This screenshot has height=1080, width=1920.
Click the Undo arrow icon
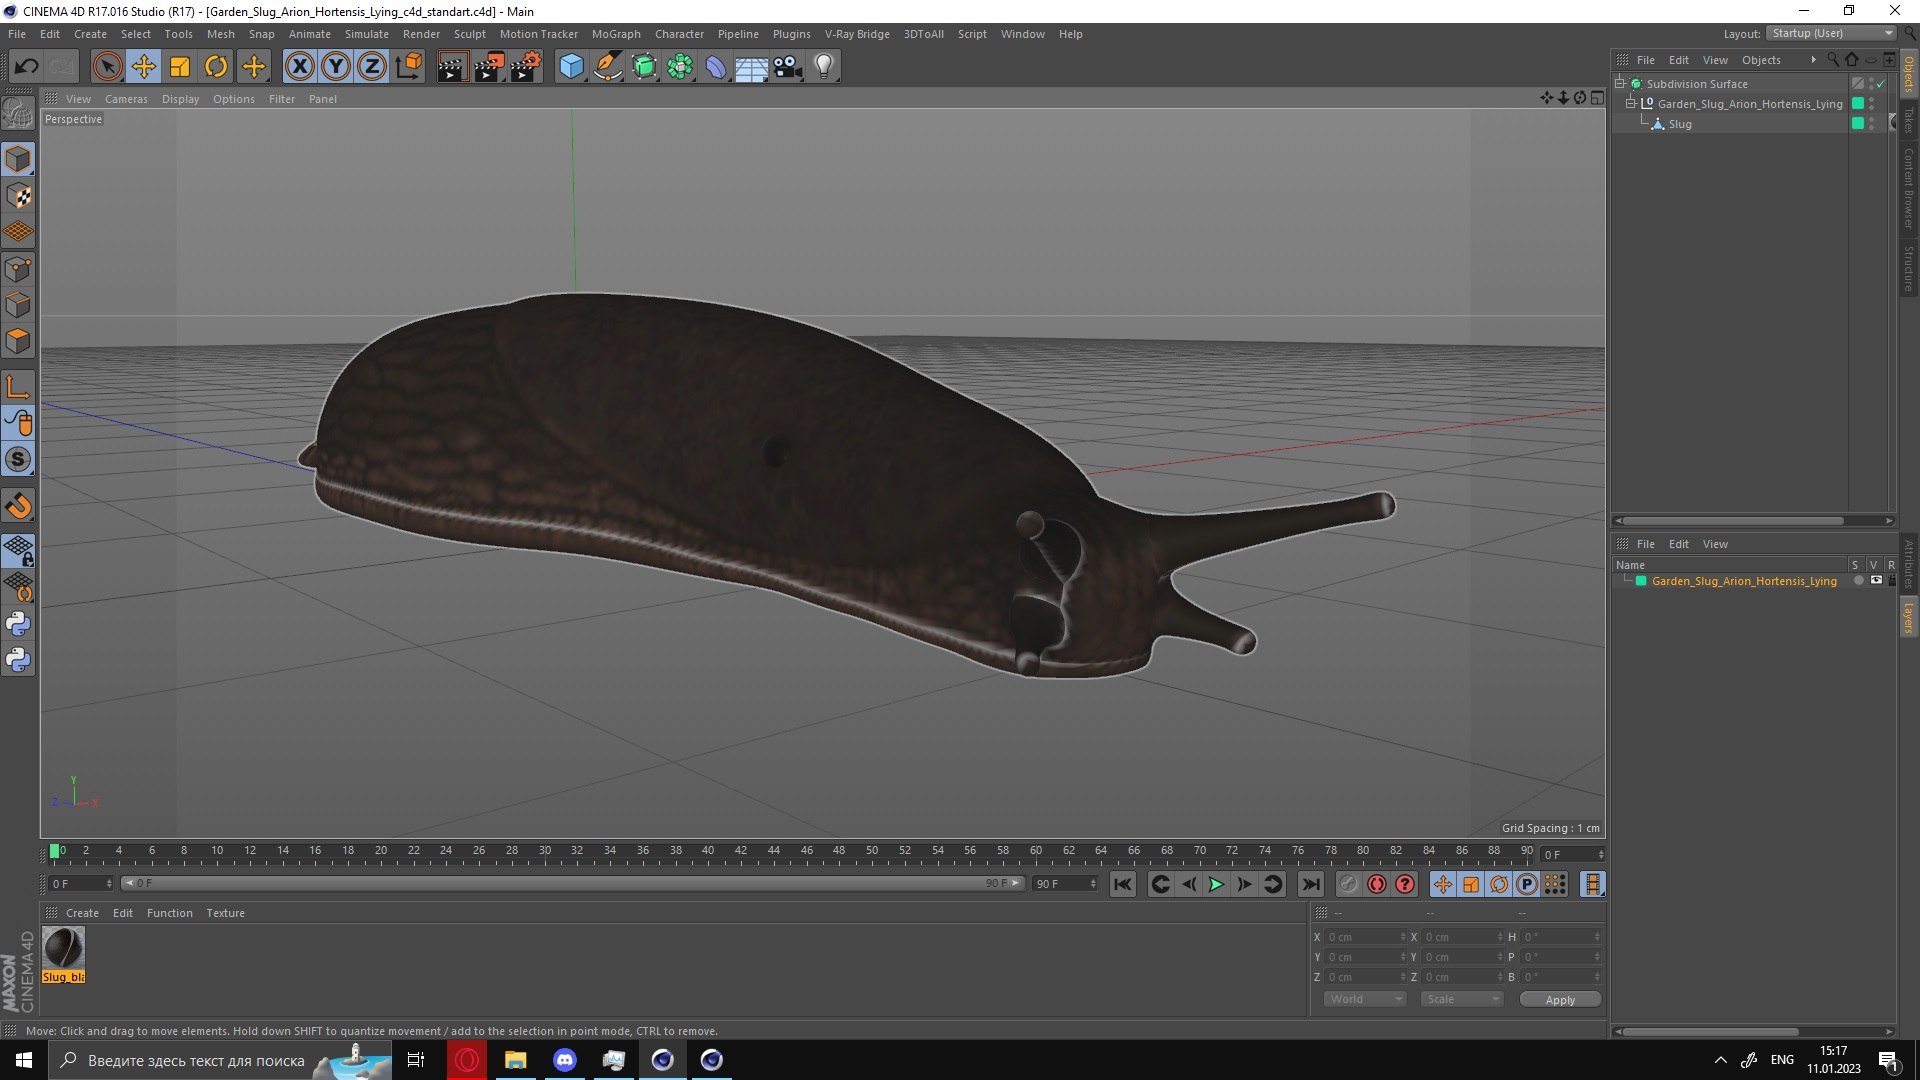coord(27,67)
